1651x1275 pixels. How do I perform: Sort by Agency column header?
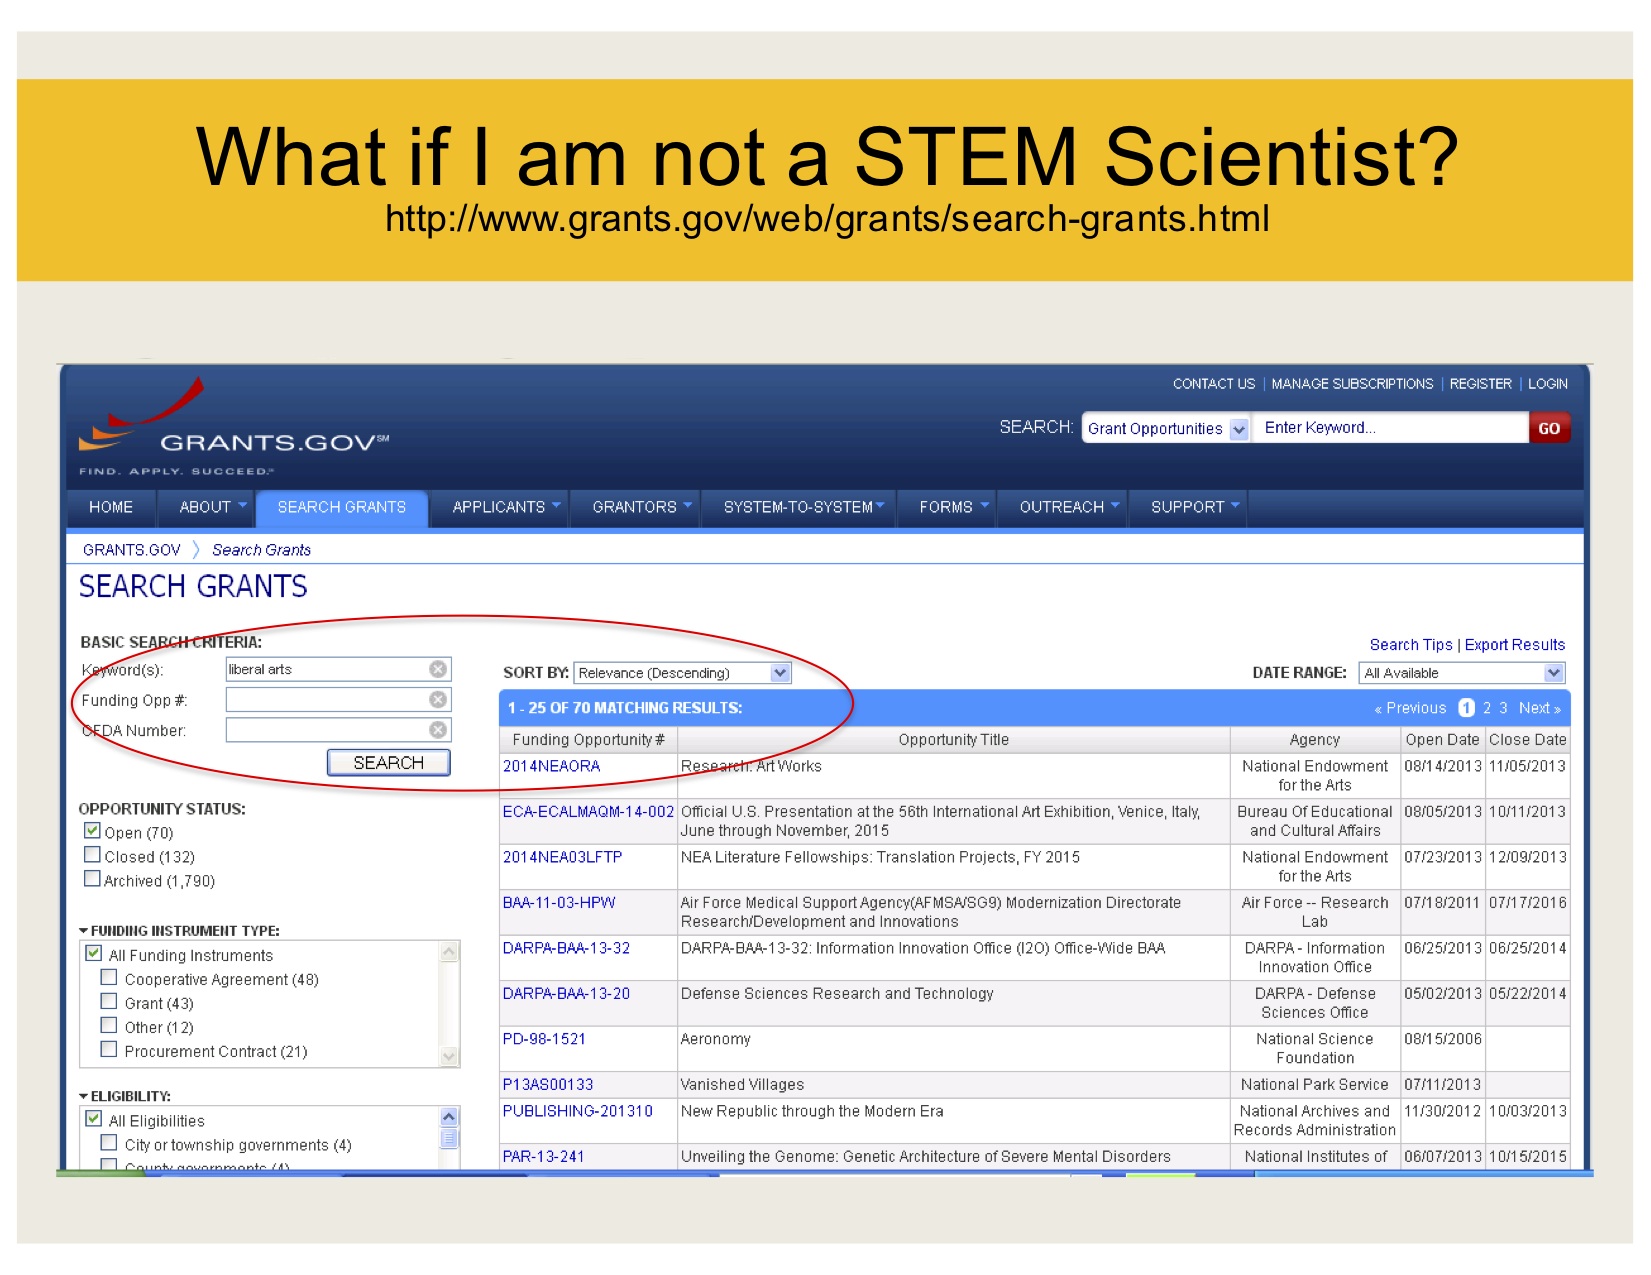point(1314,740)
